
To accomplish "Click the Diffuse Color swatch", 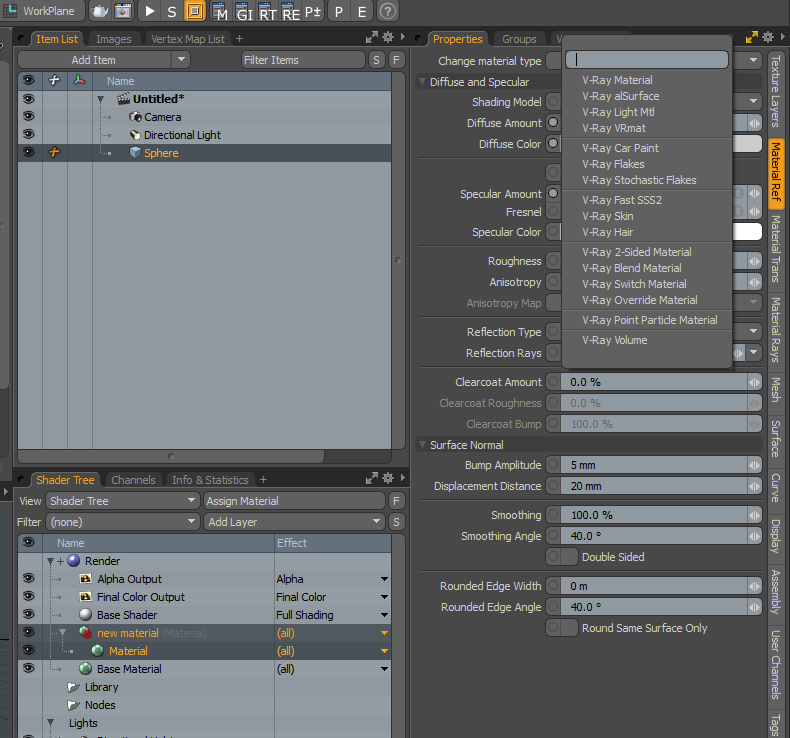I will click(x=747, y=144).
